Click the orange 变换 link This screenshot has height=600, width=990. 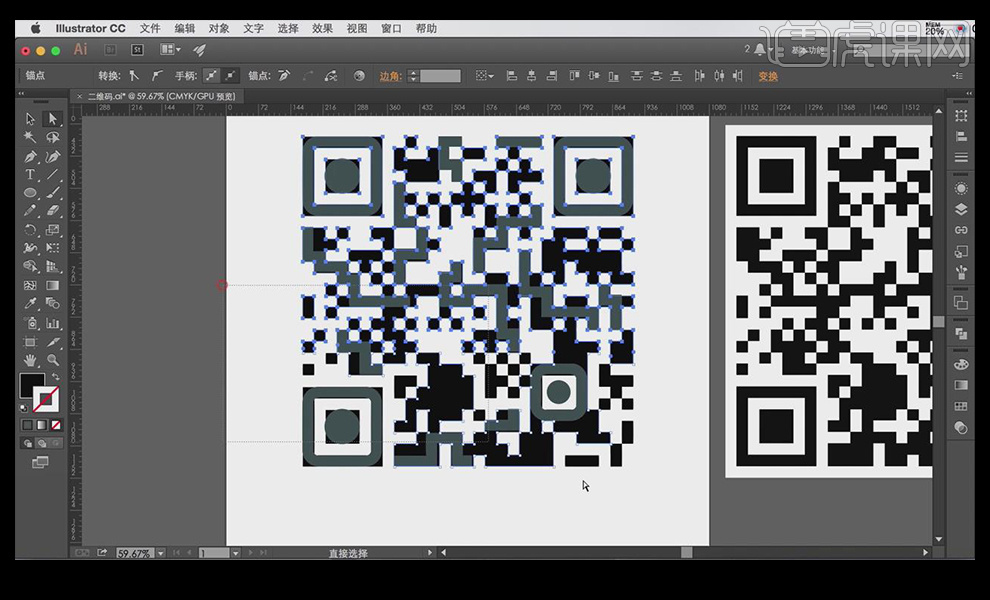tap(767, 76)
